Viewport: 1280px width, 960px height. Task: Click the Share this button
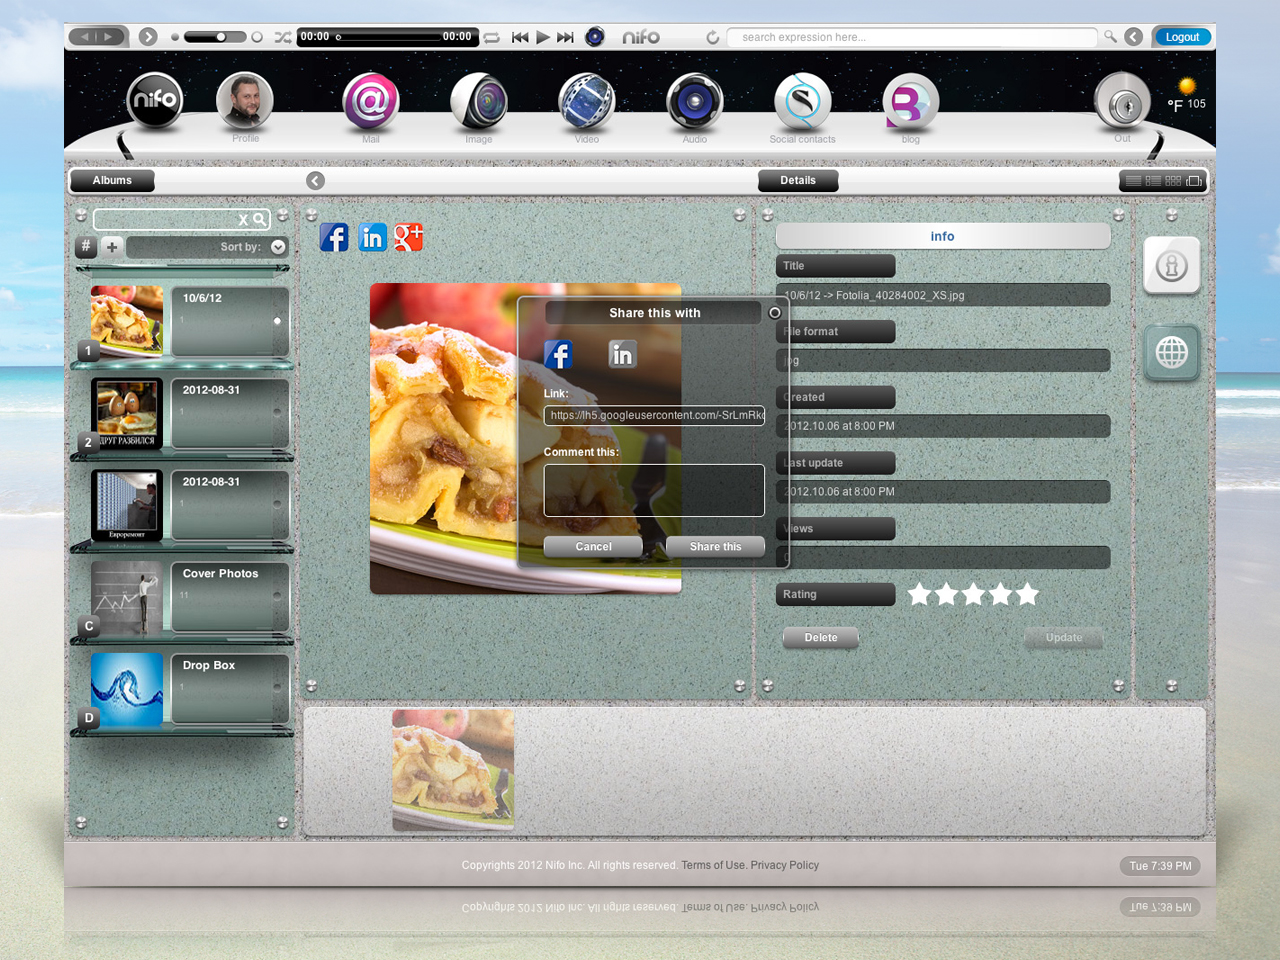pyautogui.click(x=716, y=547)
